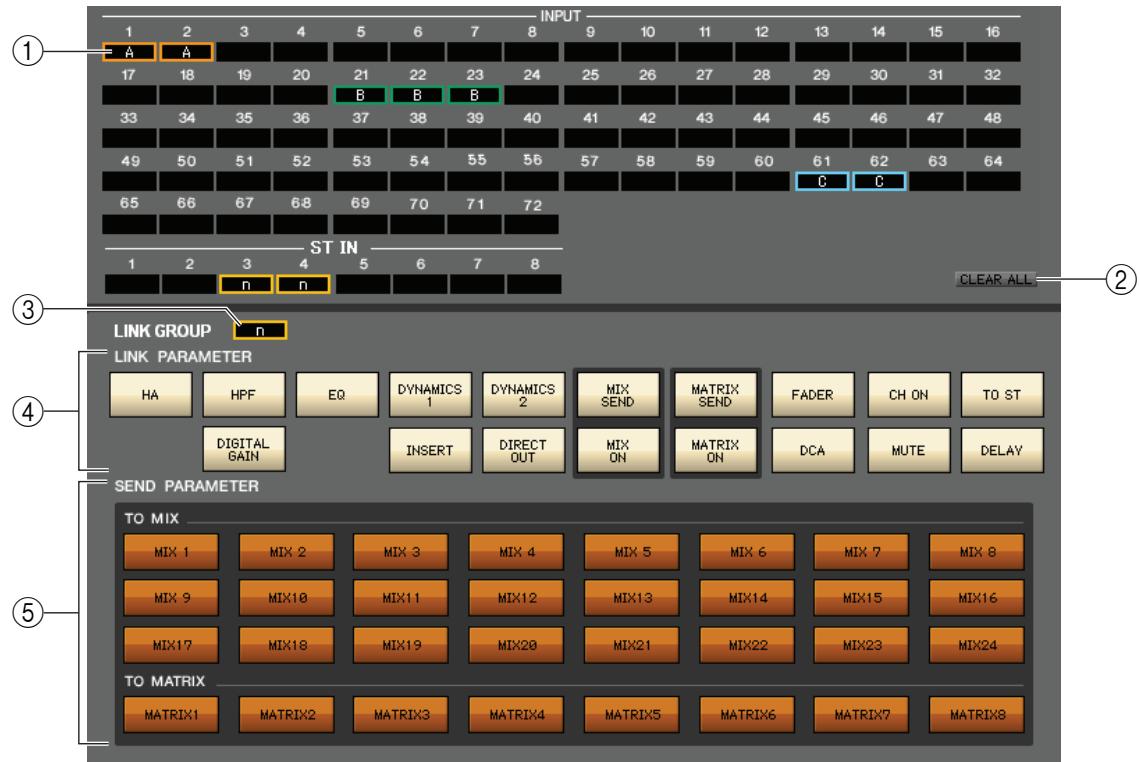Select MIX 1 send button
This screenshot has height=762, width=1140.
click(172, 552)
